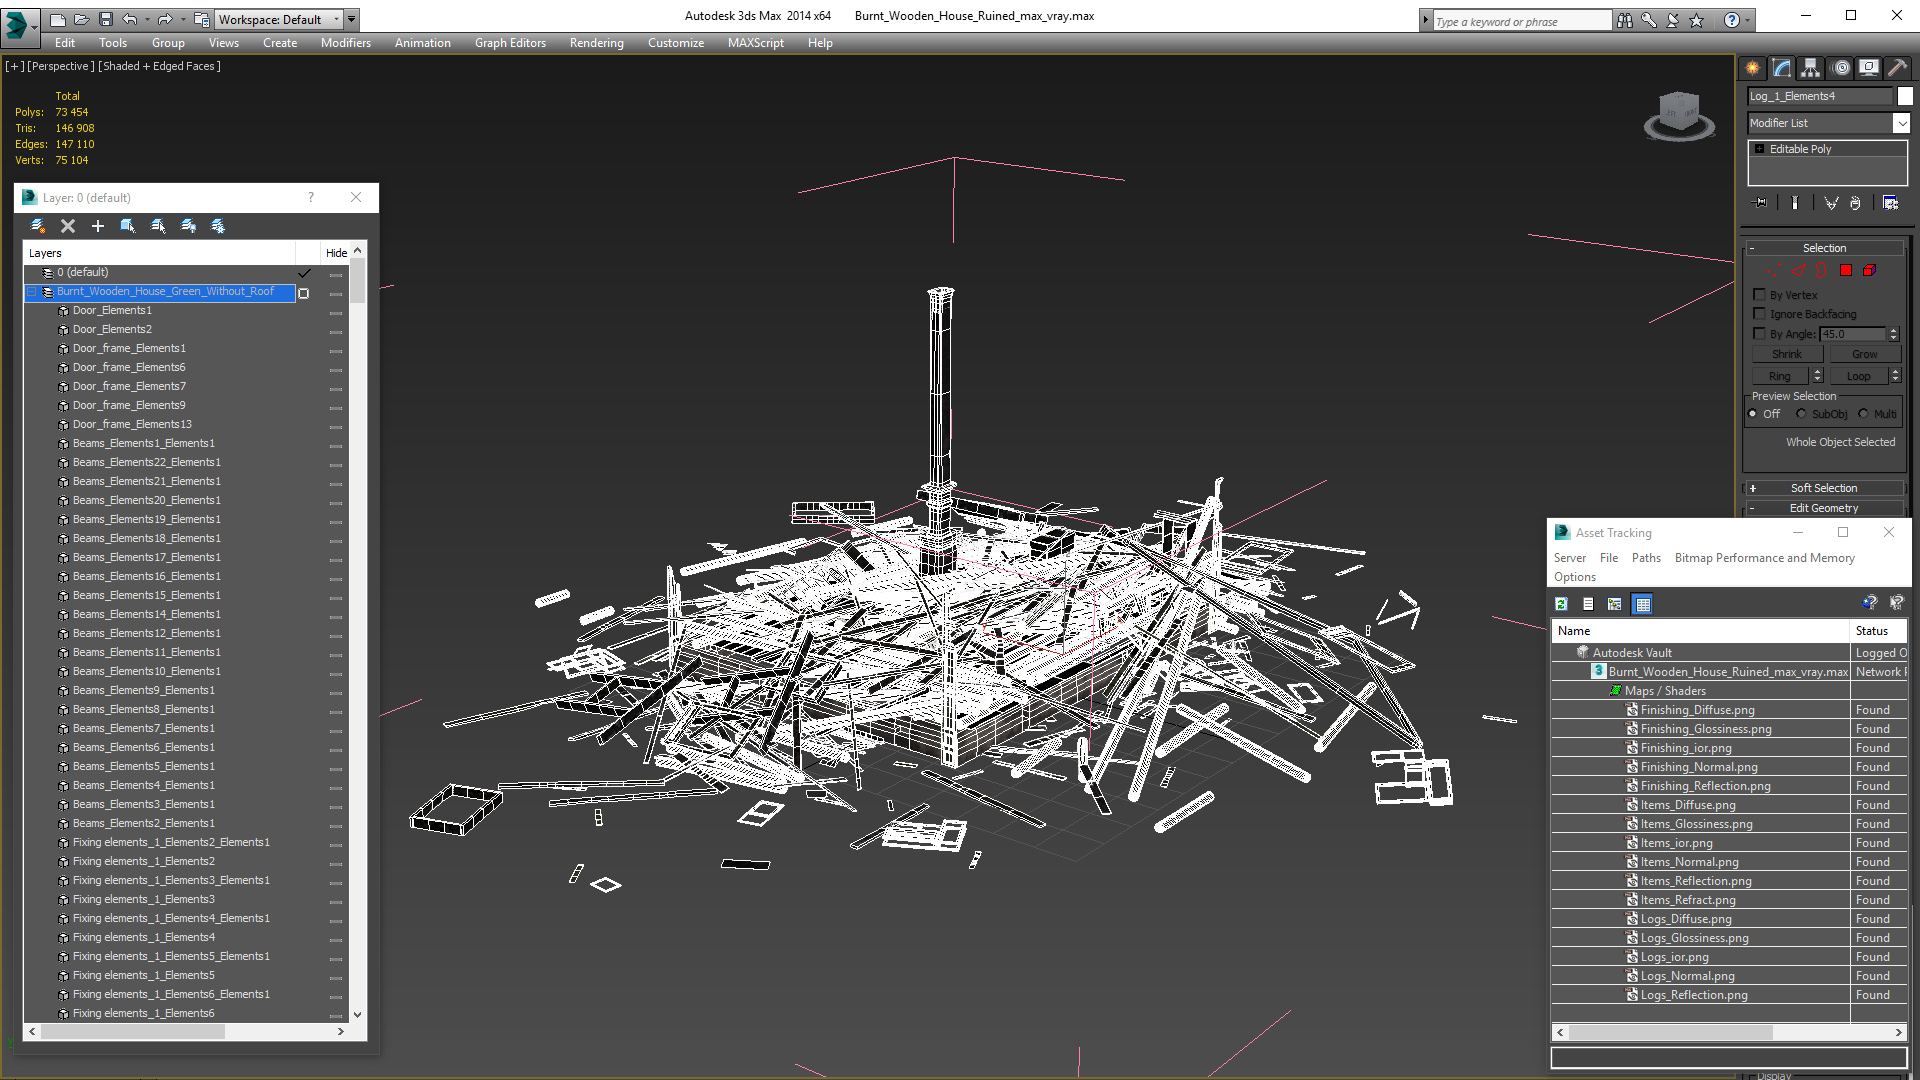Click Create New Layer icon in Layer dialog
Screen dimensions: 1920x1080
point(38,226)
